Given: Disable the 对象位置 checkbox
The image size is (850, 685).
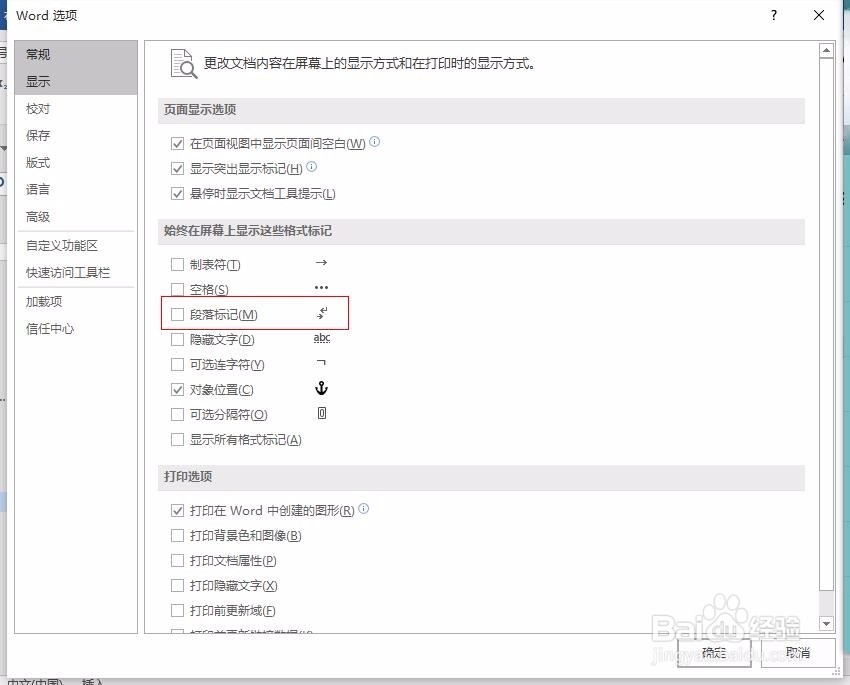Looking at the screenshot, I should [x=177, y=389].
